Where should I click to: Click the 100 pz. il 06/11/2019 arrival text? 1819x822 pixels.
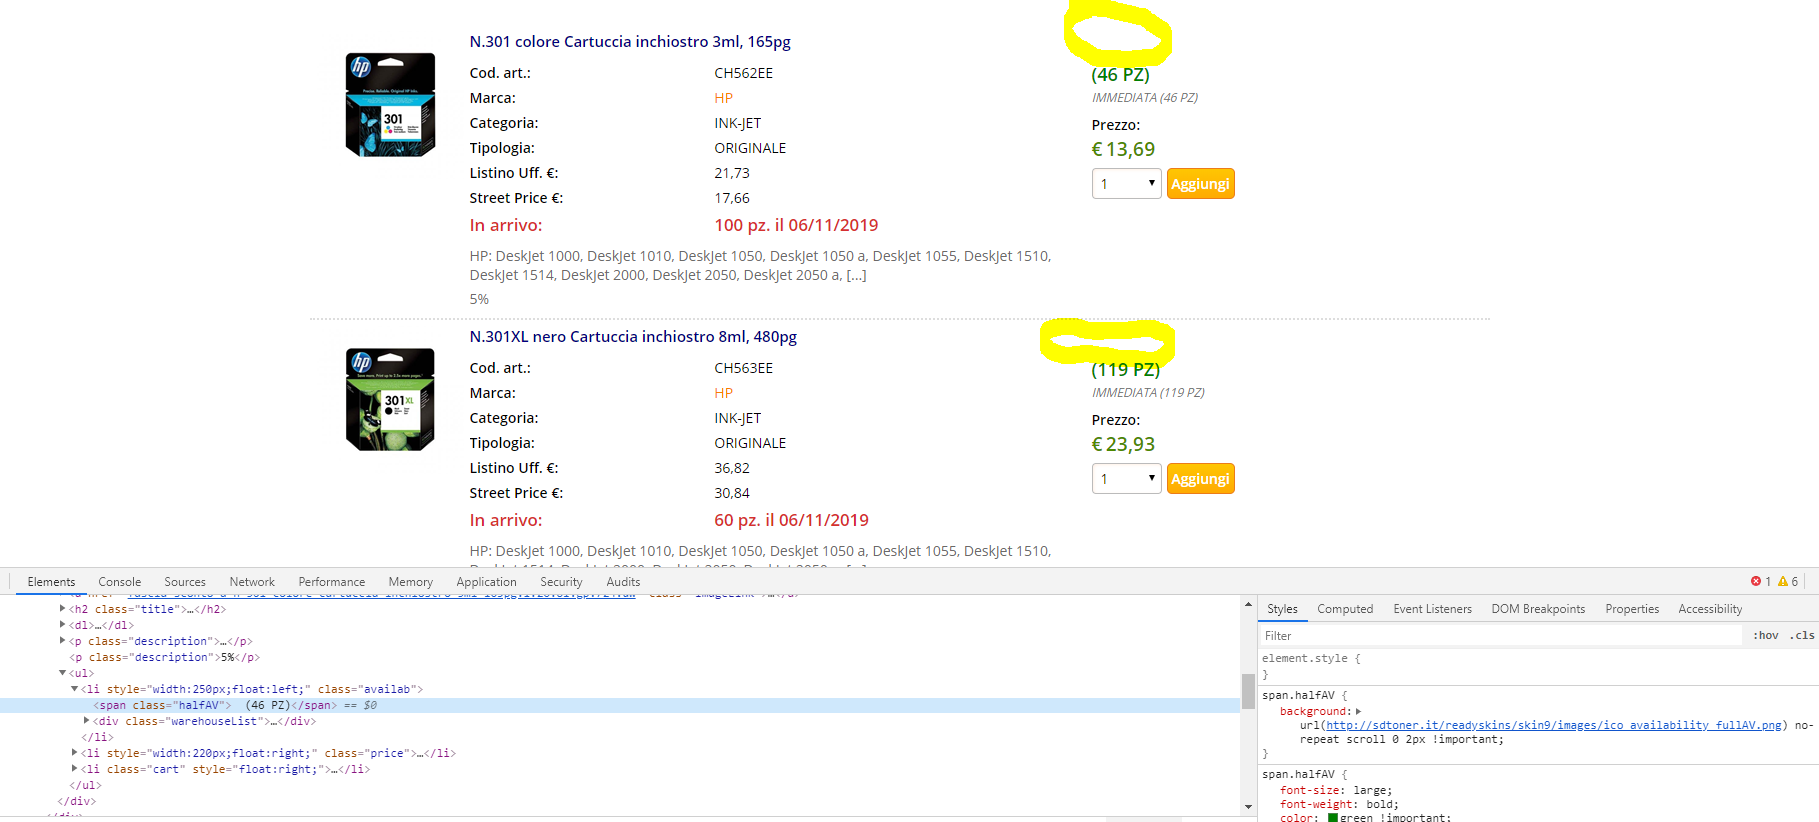(796, 225)
